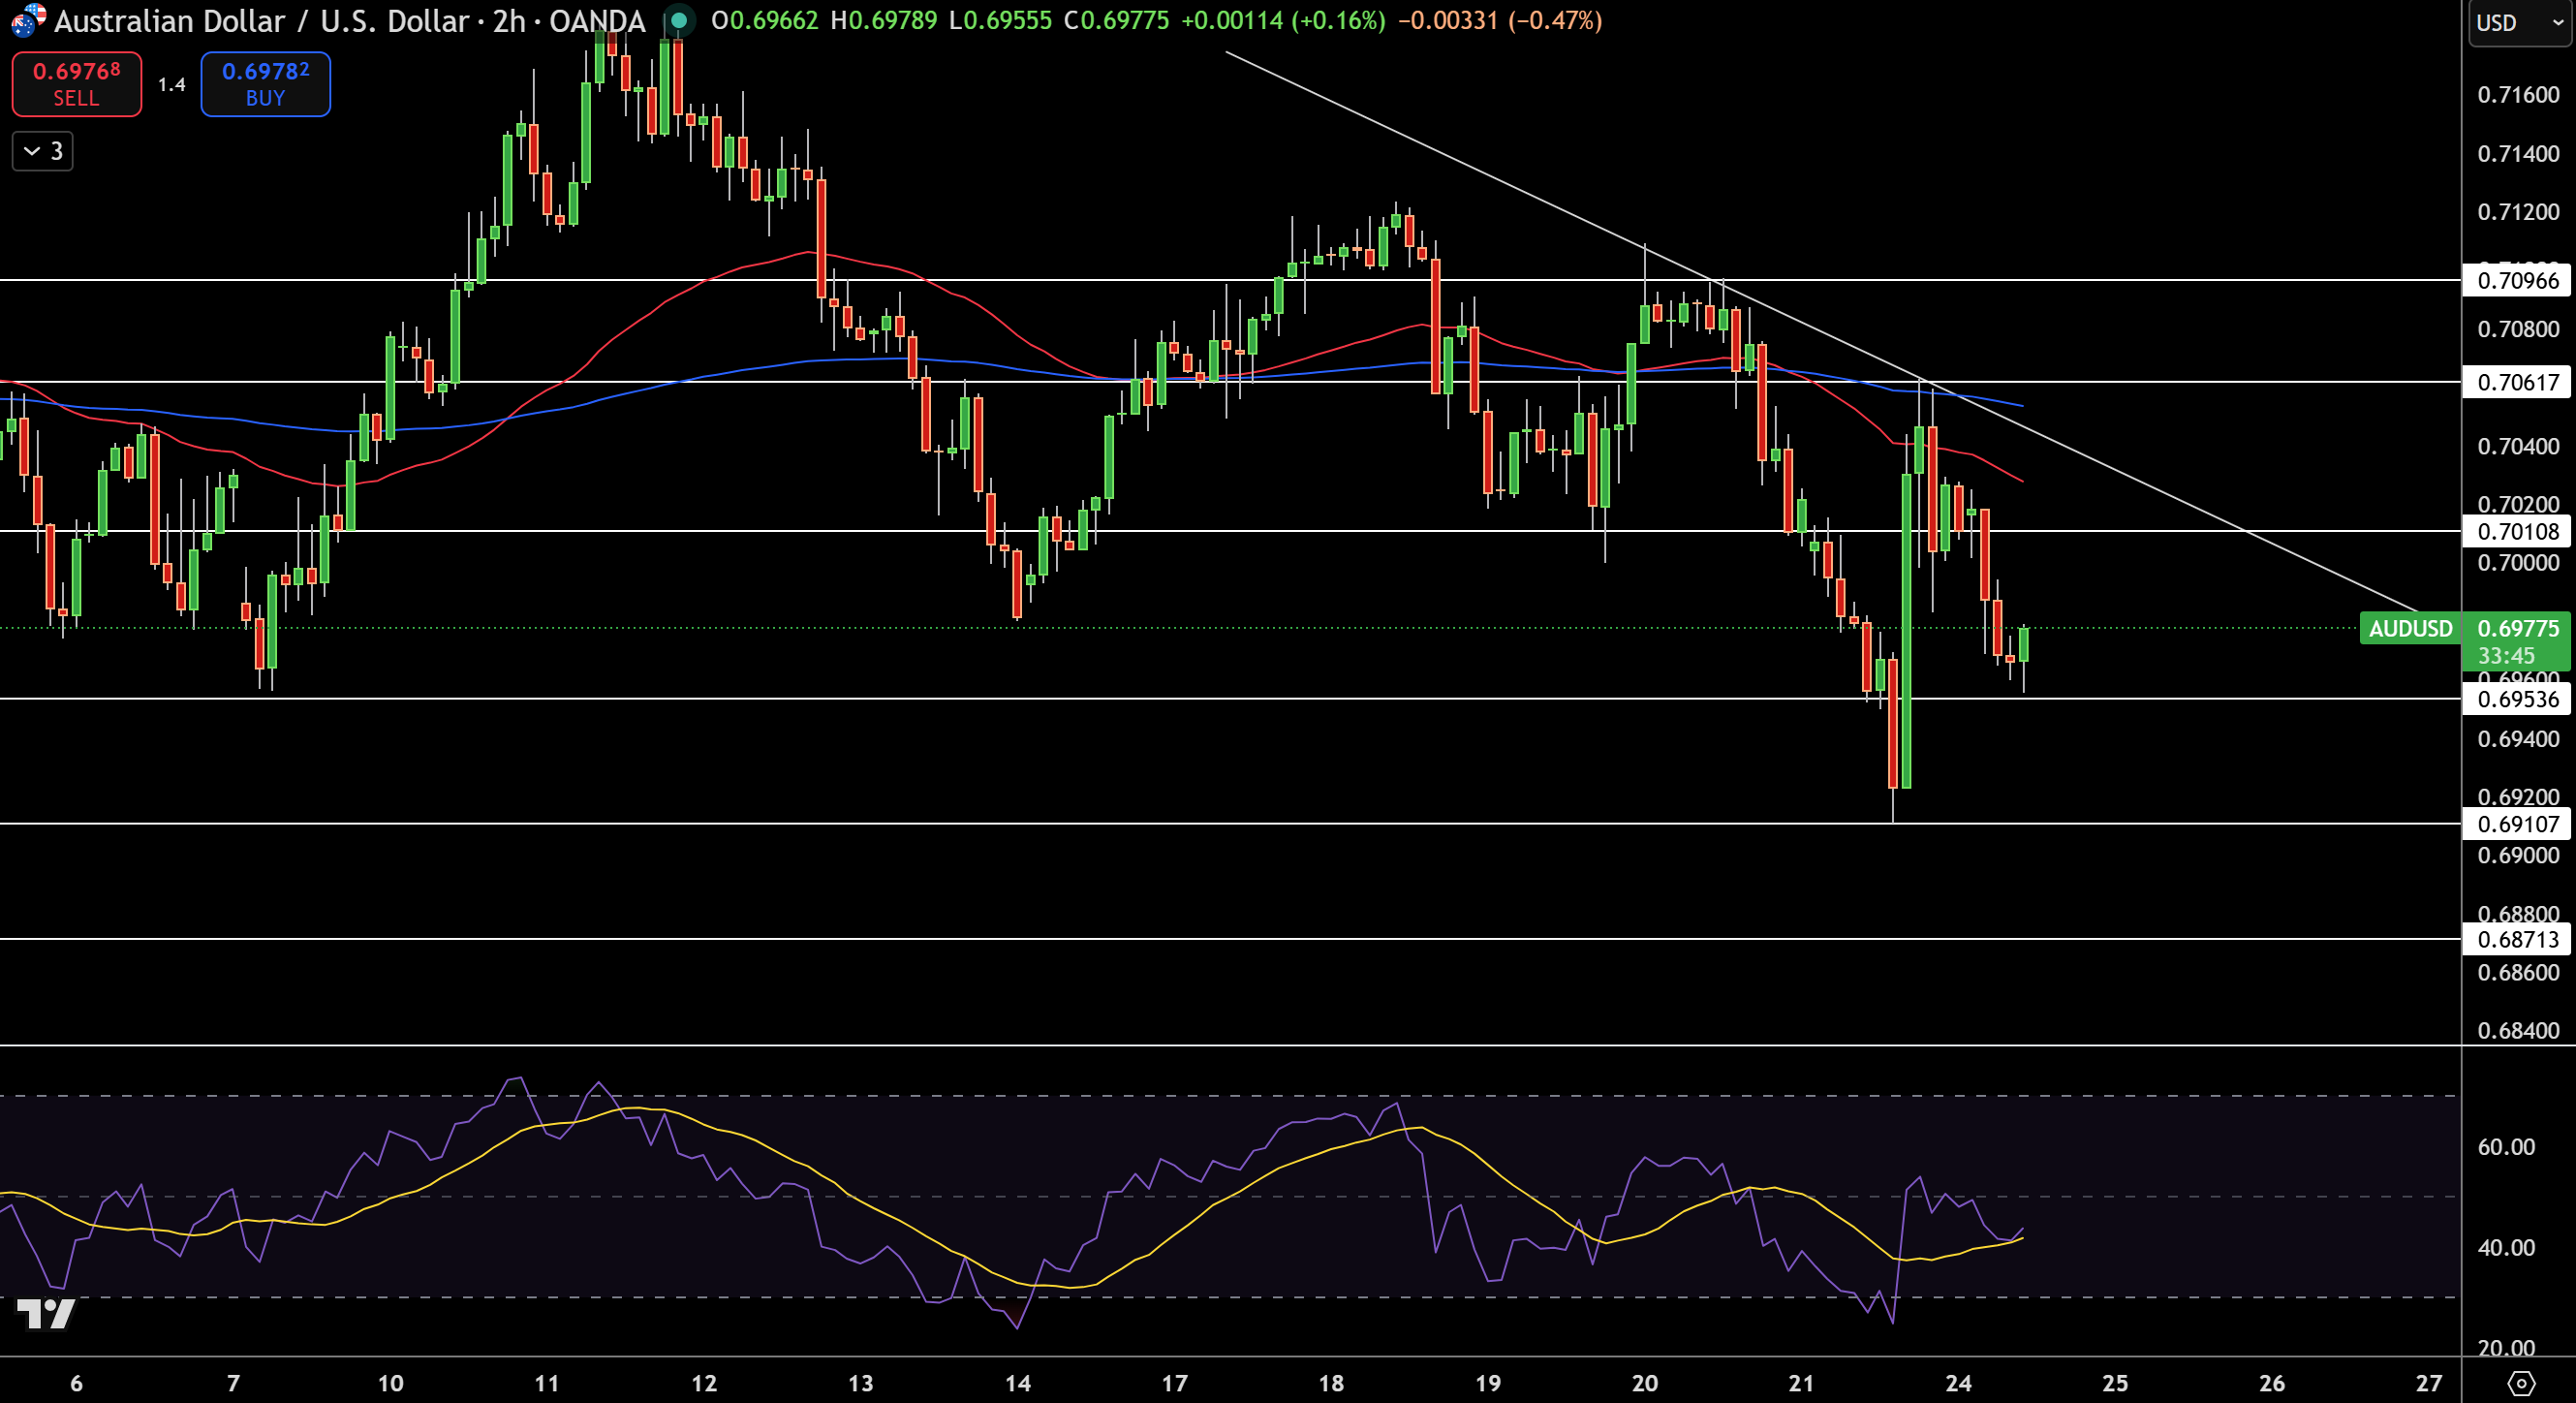This screenshot has width=2576, height=1403.
Task: Click the high value H0.69789 in header
Action: pyautogui.click(x=884, y=21)
